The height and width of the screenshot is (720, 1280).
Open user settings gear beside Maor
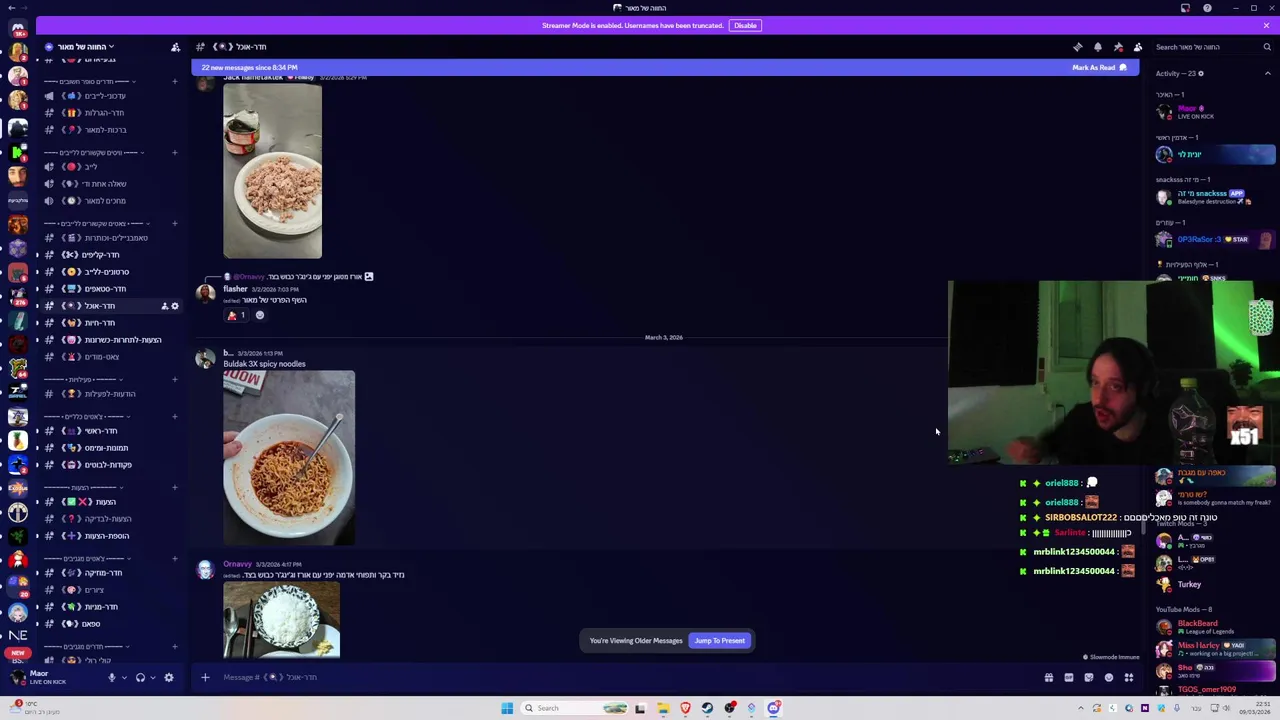pos(168,678)
